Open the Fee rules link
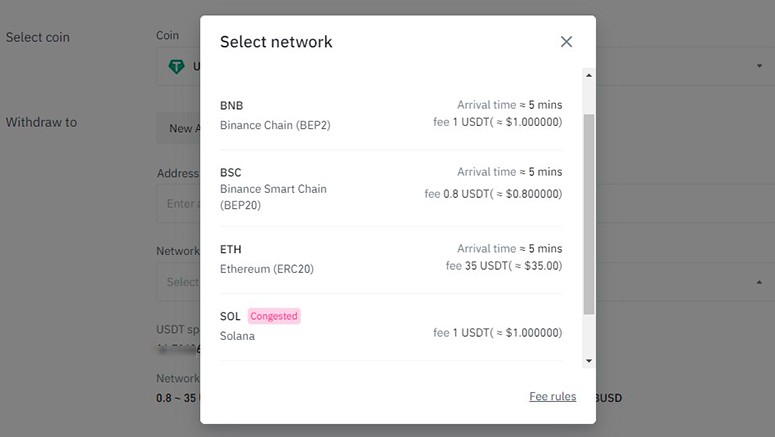The width and height of the screenshot is (775, 437). click(552, 397)
